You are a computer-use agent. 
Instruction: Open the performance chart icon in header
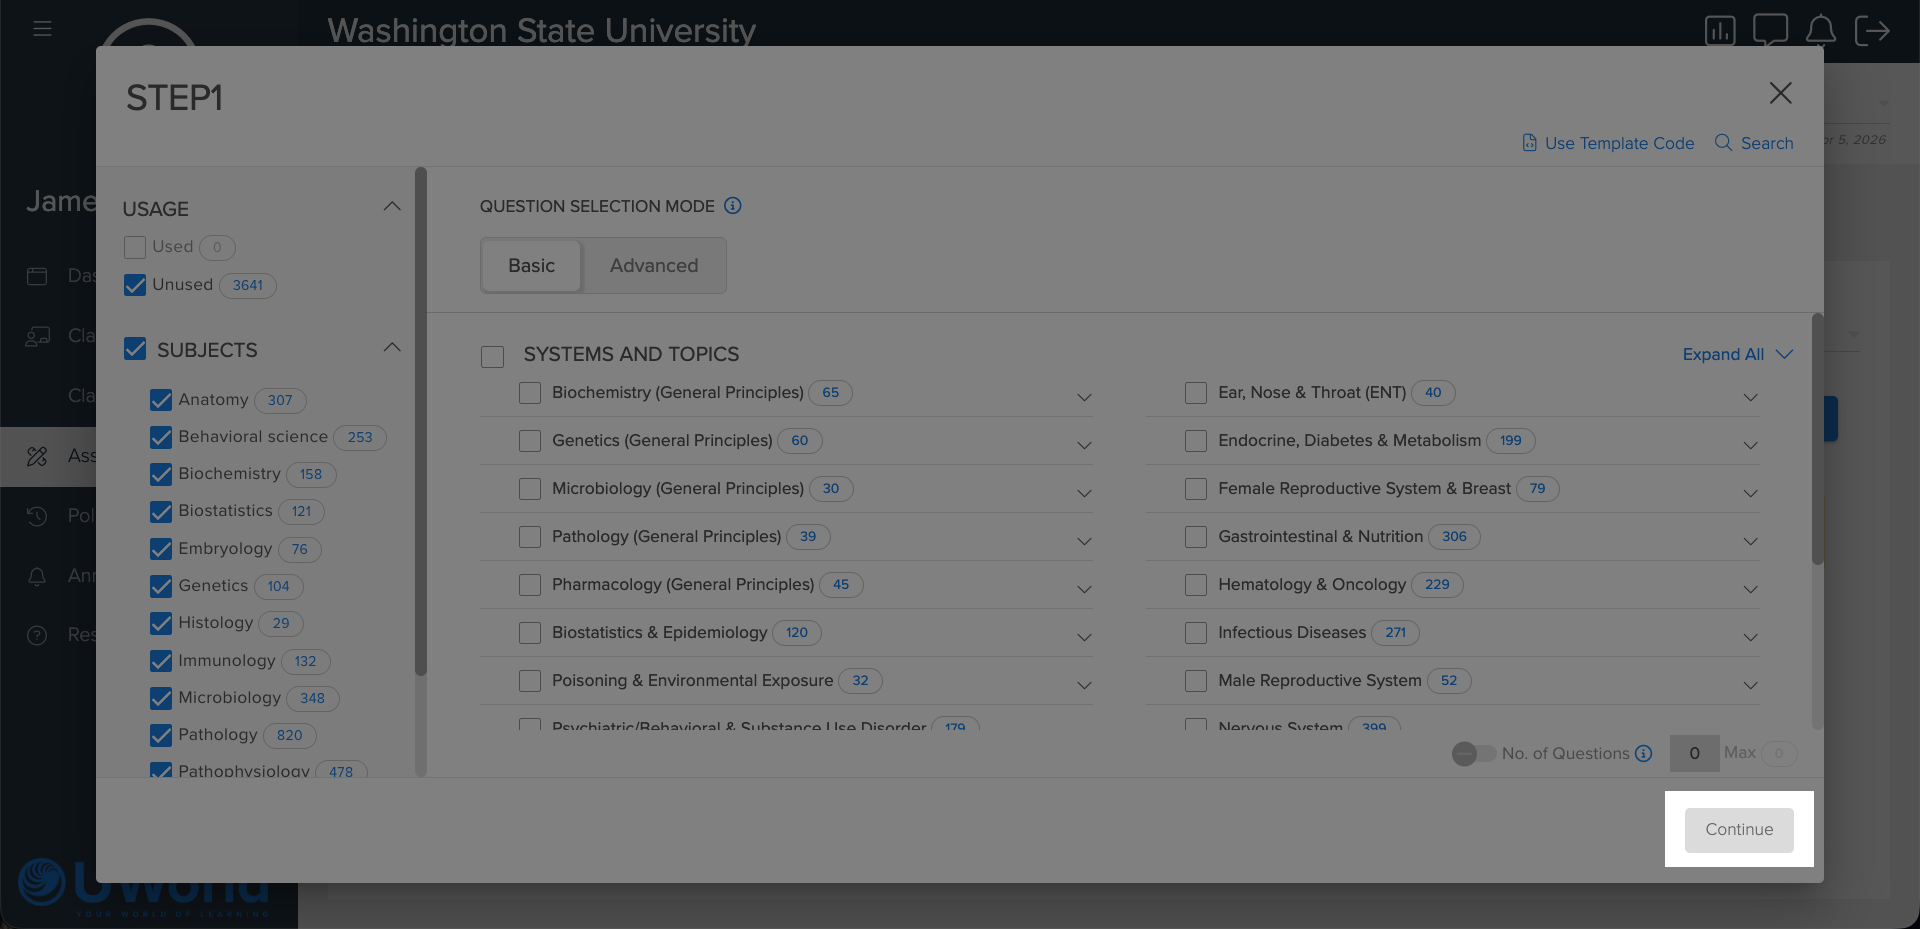point(1720,31)
